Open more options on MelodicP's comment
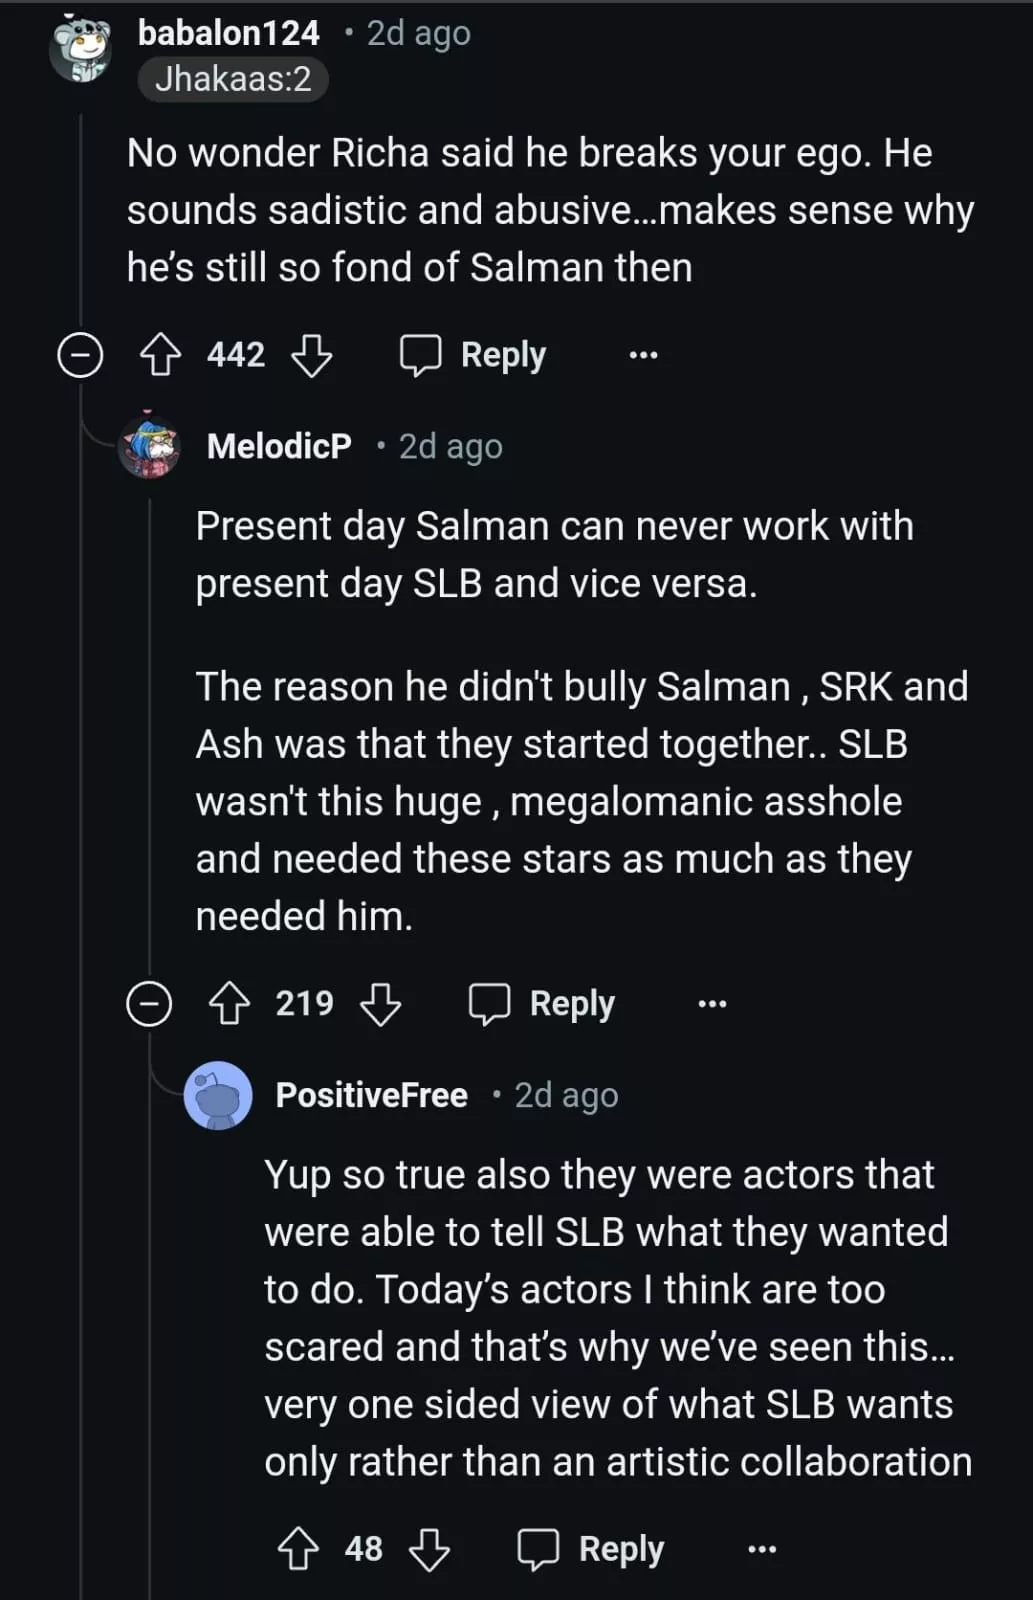1033x1600 pixels. pos(712,1003)
